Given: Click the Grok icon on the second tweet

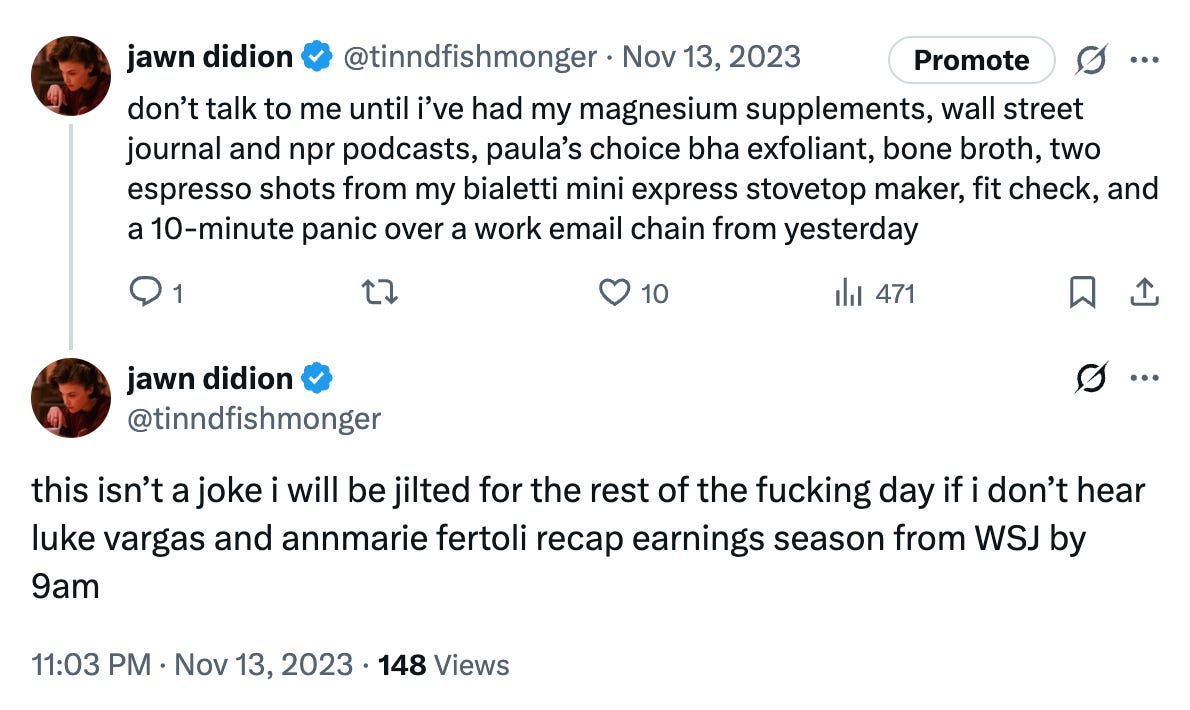Looking at the screenshot, I should tap(1089, 378).
